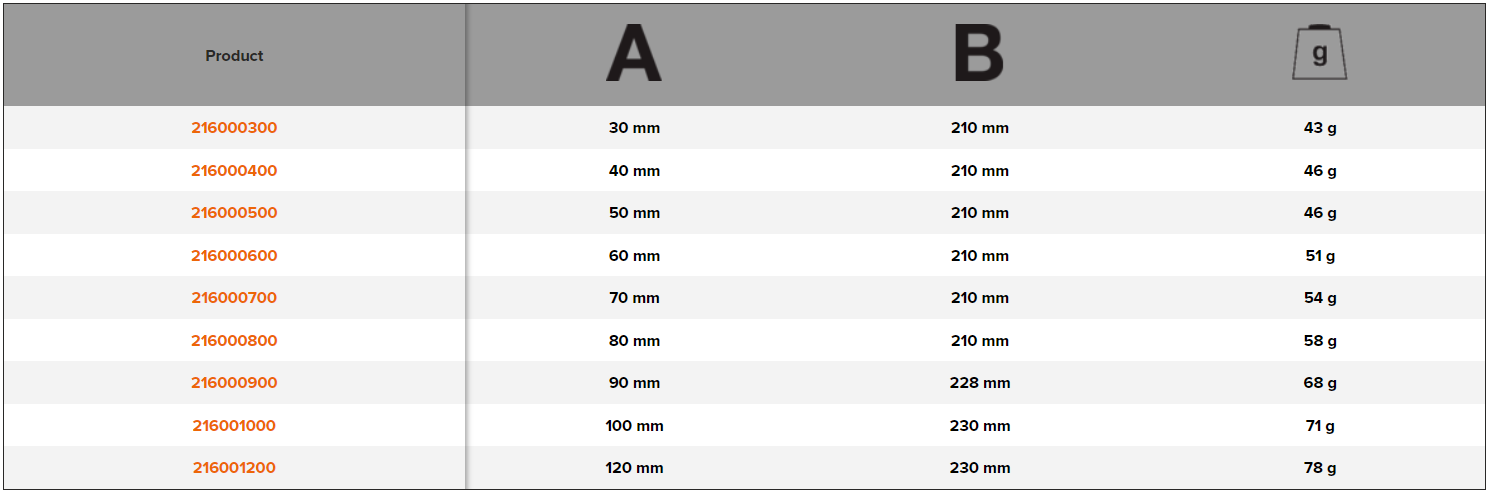The height and width of the screenshot is (492, 1489).
Task: Click the letter A column header
Action: coord(634,55)
